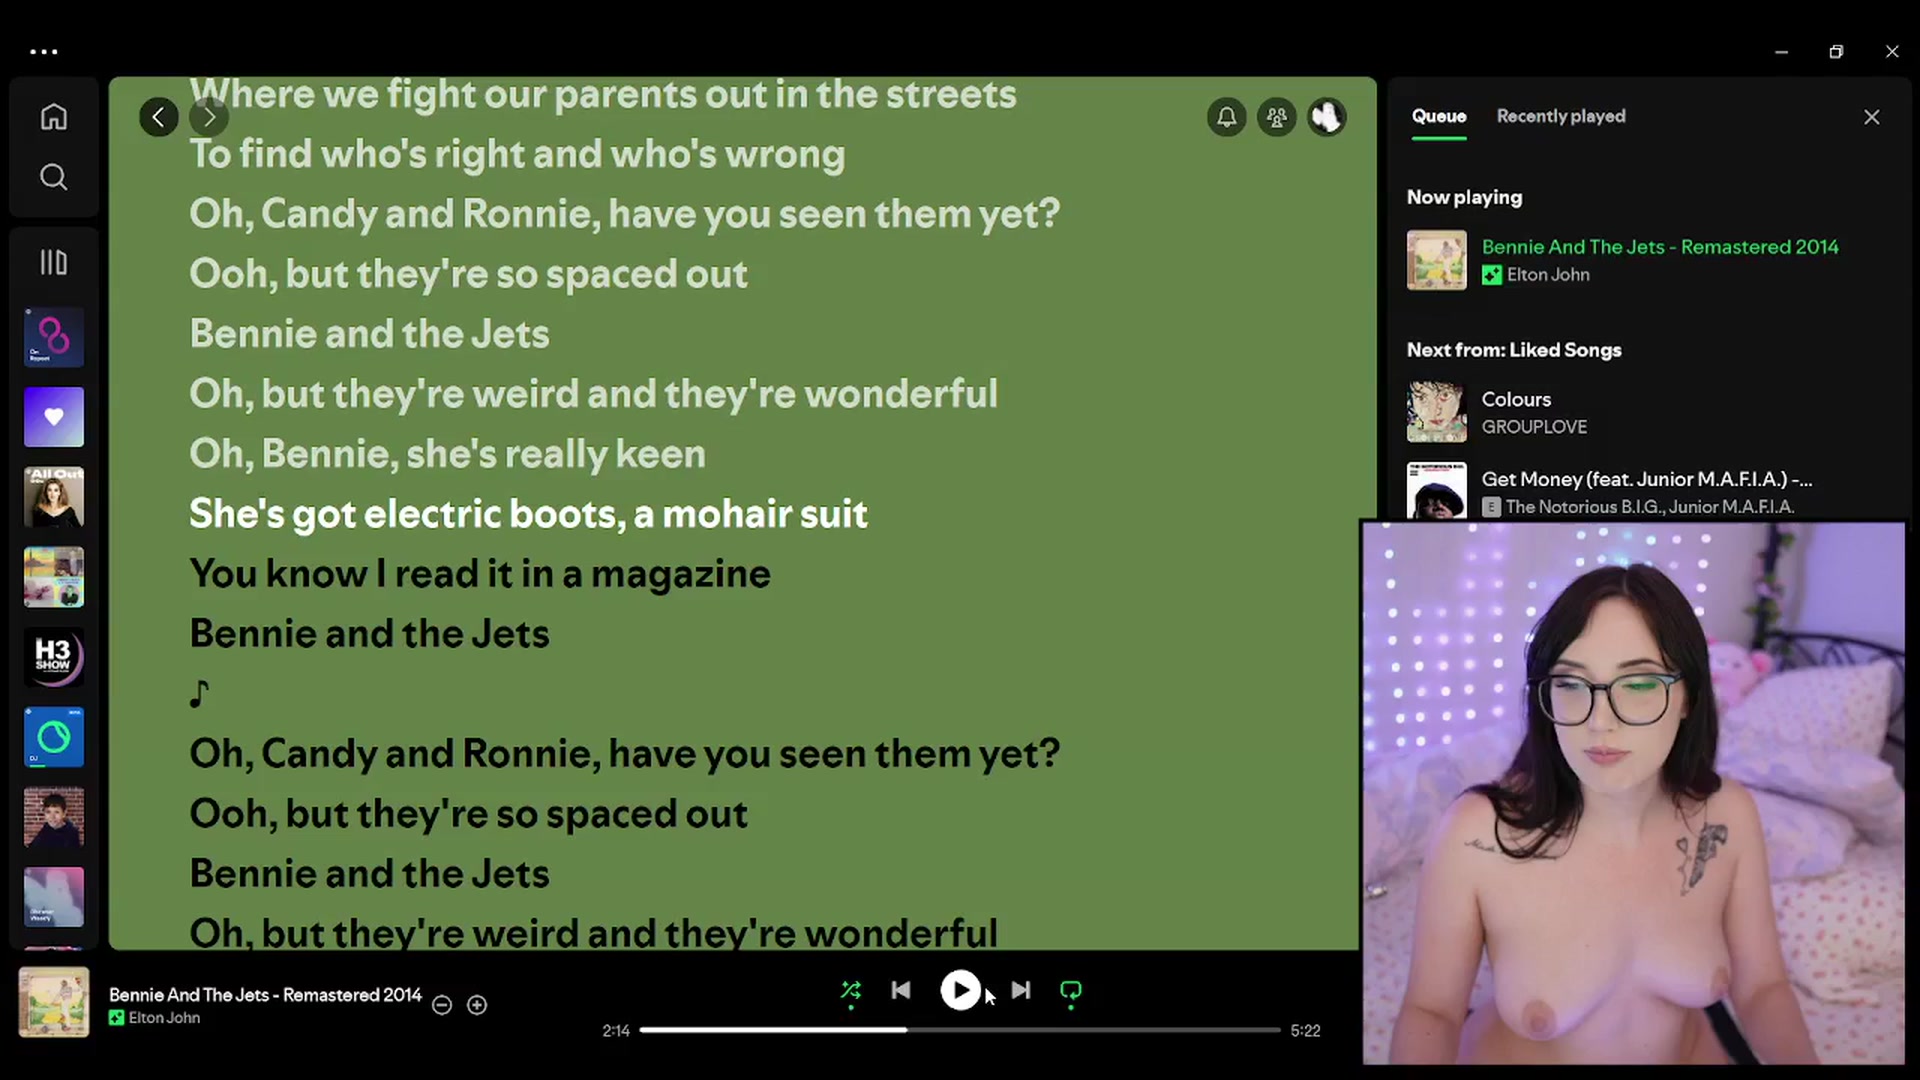Expand Your Library sidebar
Viewport: 1920px width, 1080px height.
point(54,262)
